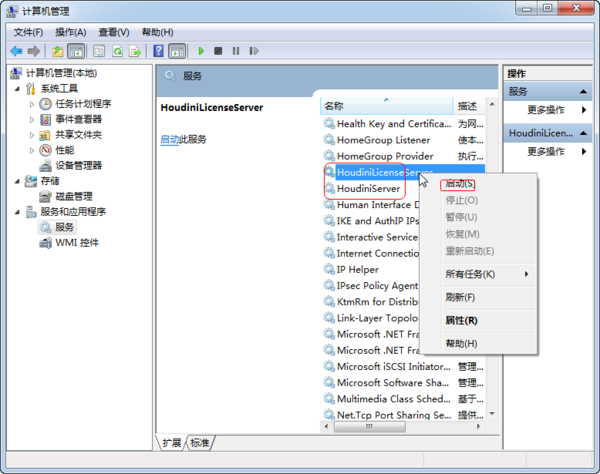The width and height of the screenshot is (600, 474).
Task: Toggle the Show/Hide Console Tree icon
Action: [76, 51]
